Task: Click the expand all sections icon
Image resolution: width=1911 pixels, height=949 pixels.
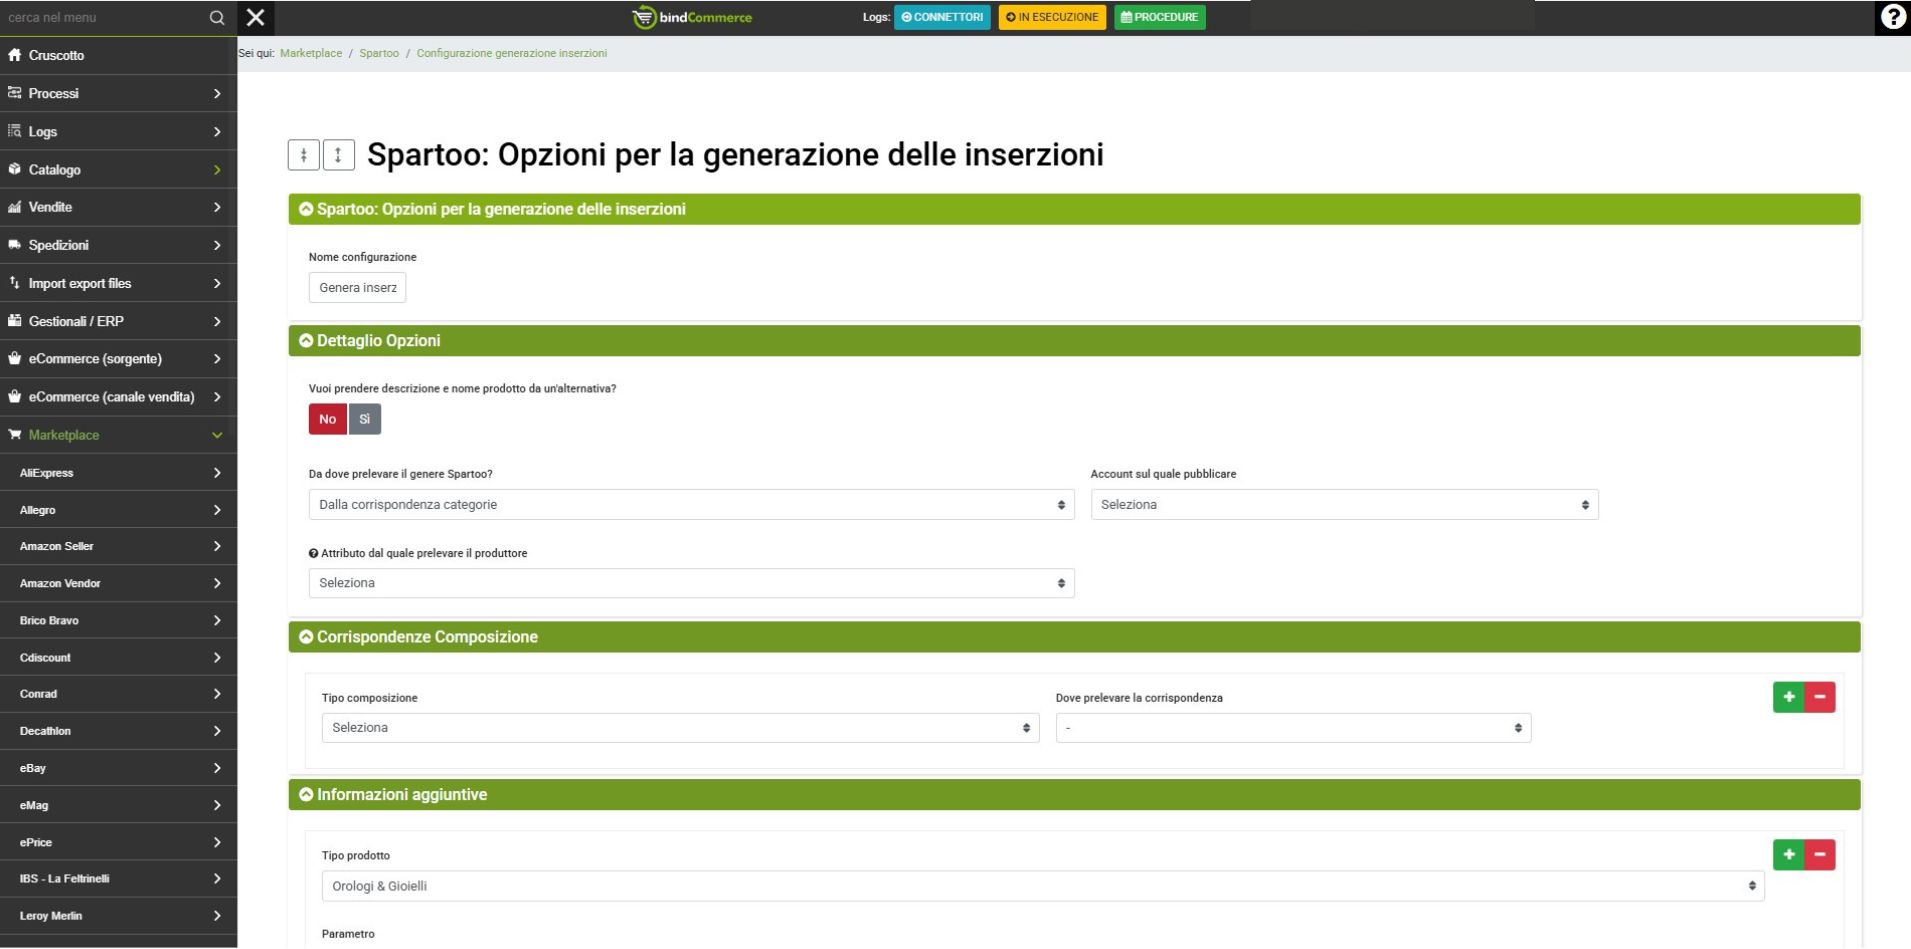Action: 338,155
